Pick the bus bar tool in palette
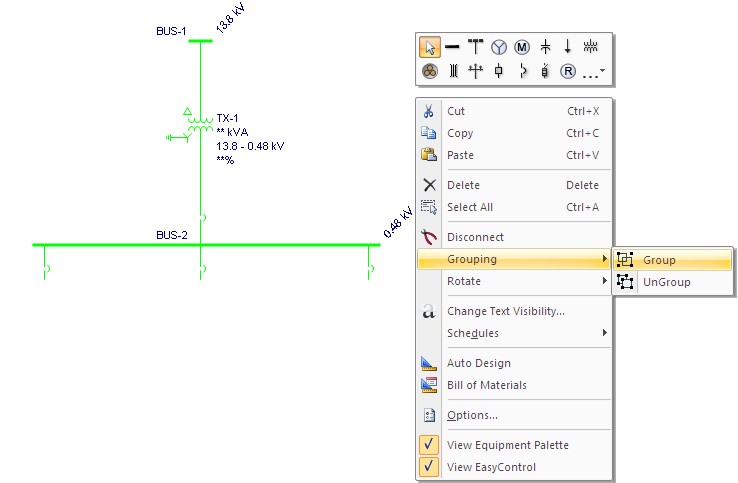738x483 pixels. 453,47
